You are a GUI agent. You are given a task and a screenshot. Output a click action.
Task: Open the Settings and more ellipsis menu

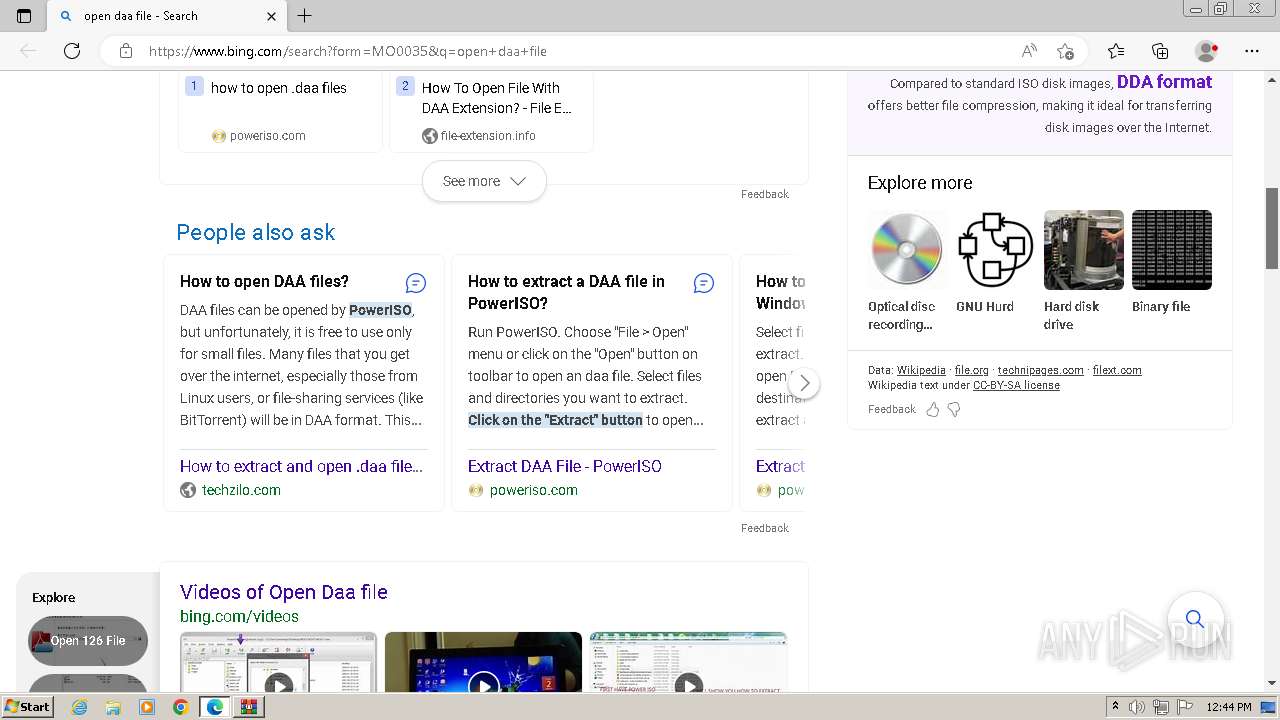pos(1252,51)
